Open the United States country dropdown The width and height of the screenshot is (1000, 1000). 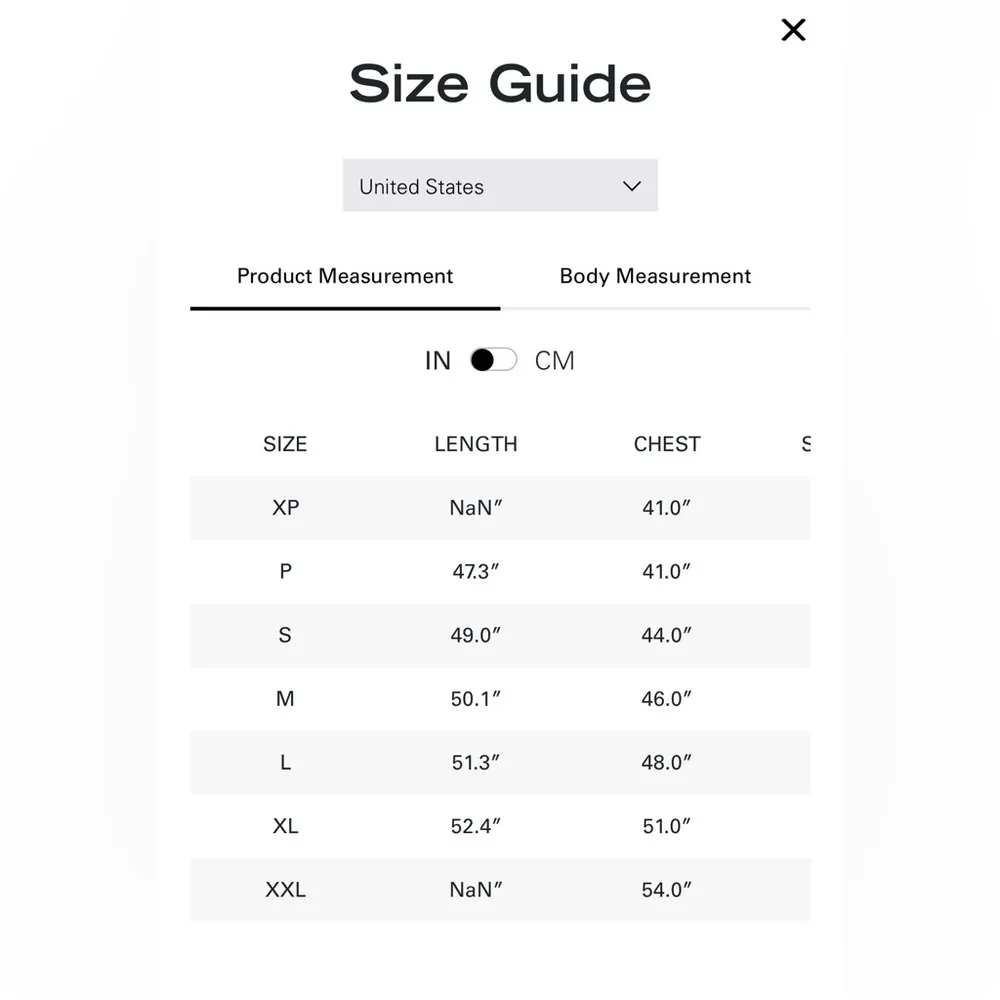[x=499, y=186]
